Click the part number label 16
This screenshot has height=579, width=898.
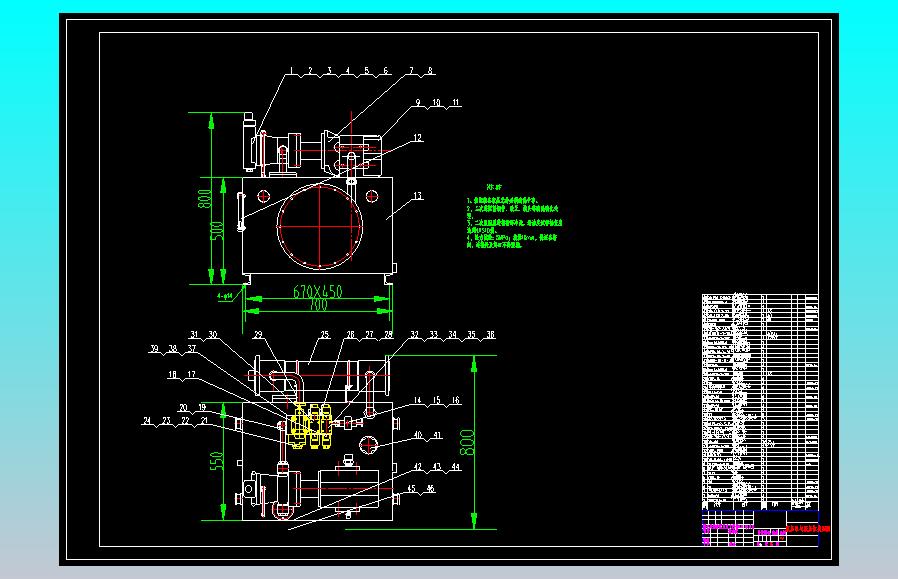pos(455,401)
